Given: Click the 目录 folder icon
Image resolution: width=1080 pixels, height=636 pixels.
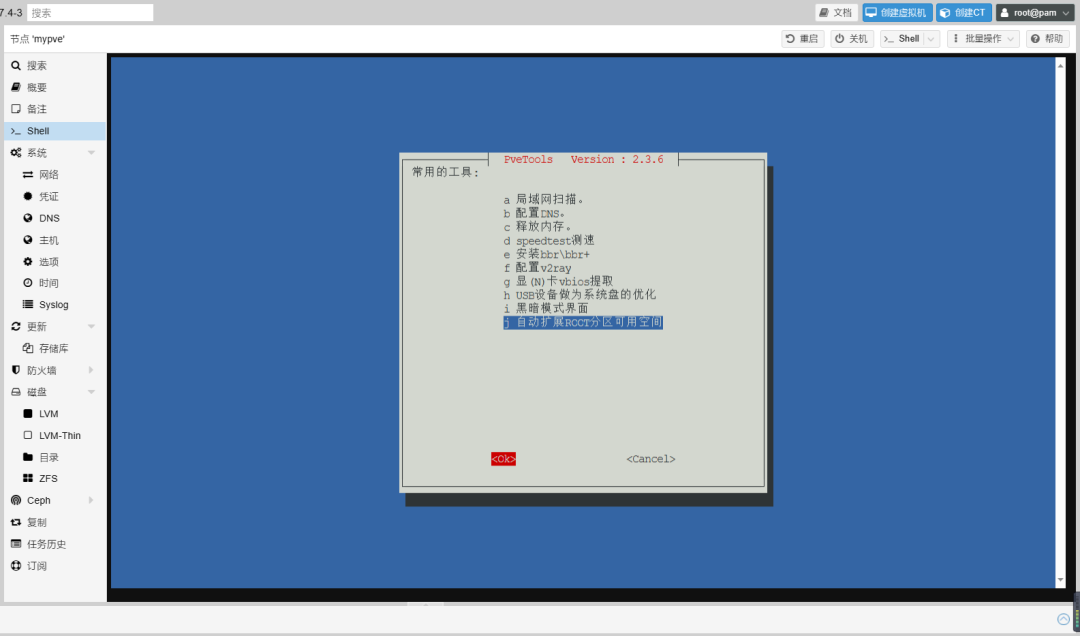Looking at the screenshot, I should tap(28, 457).
